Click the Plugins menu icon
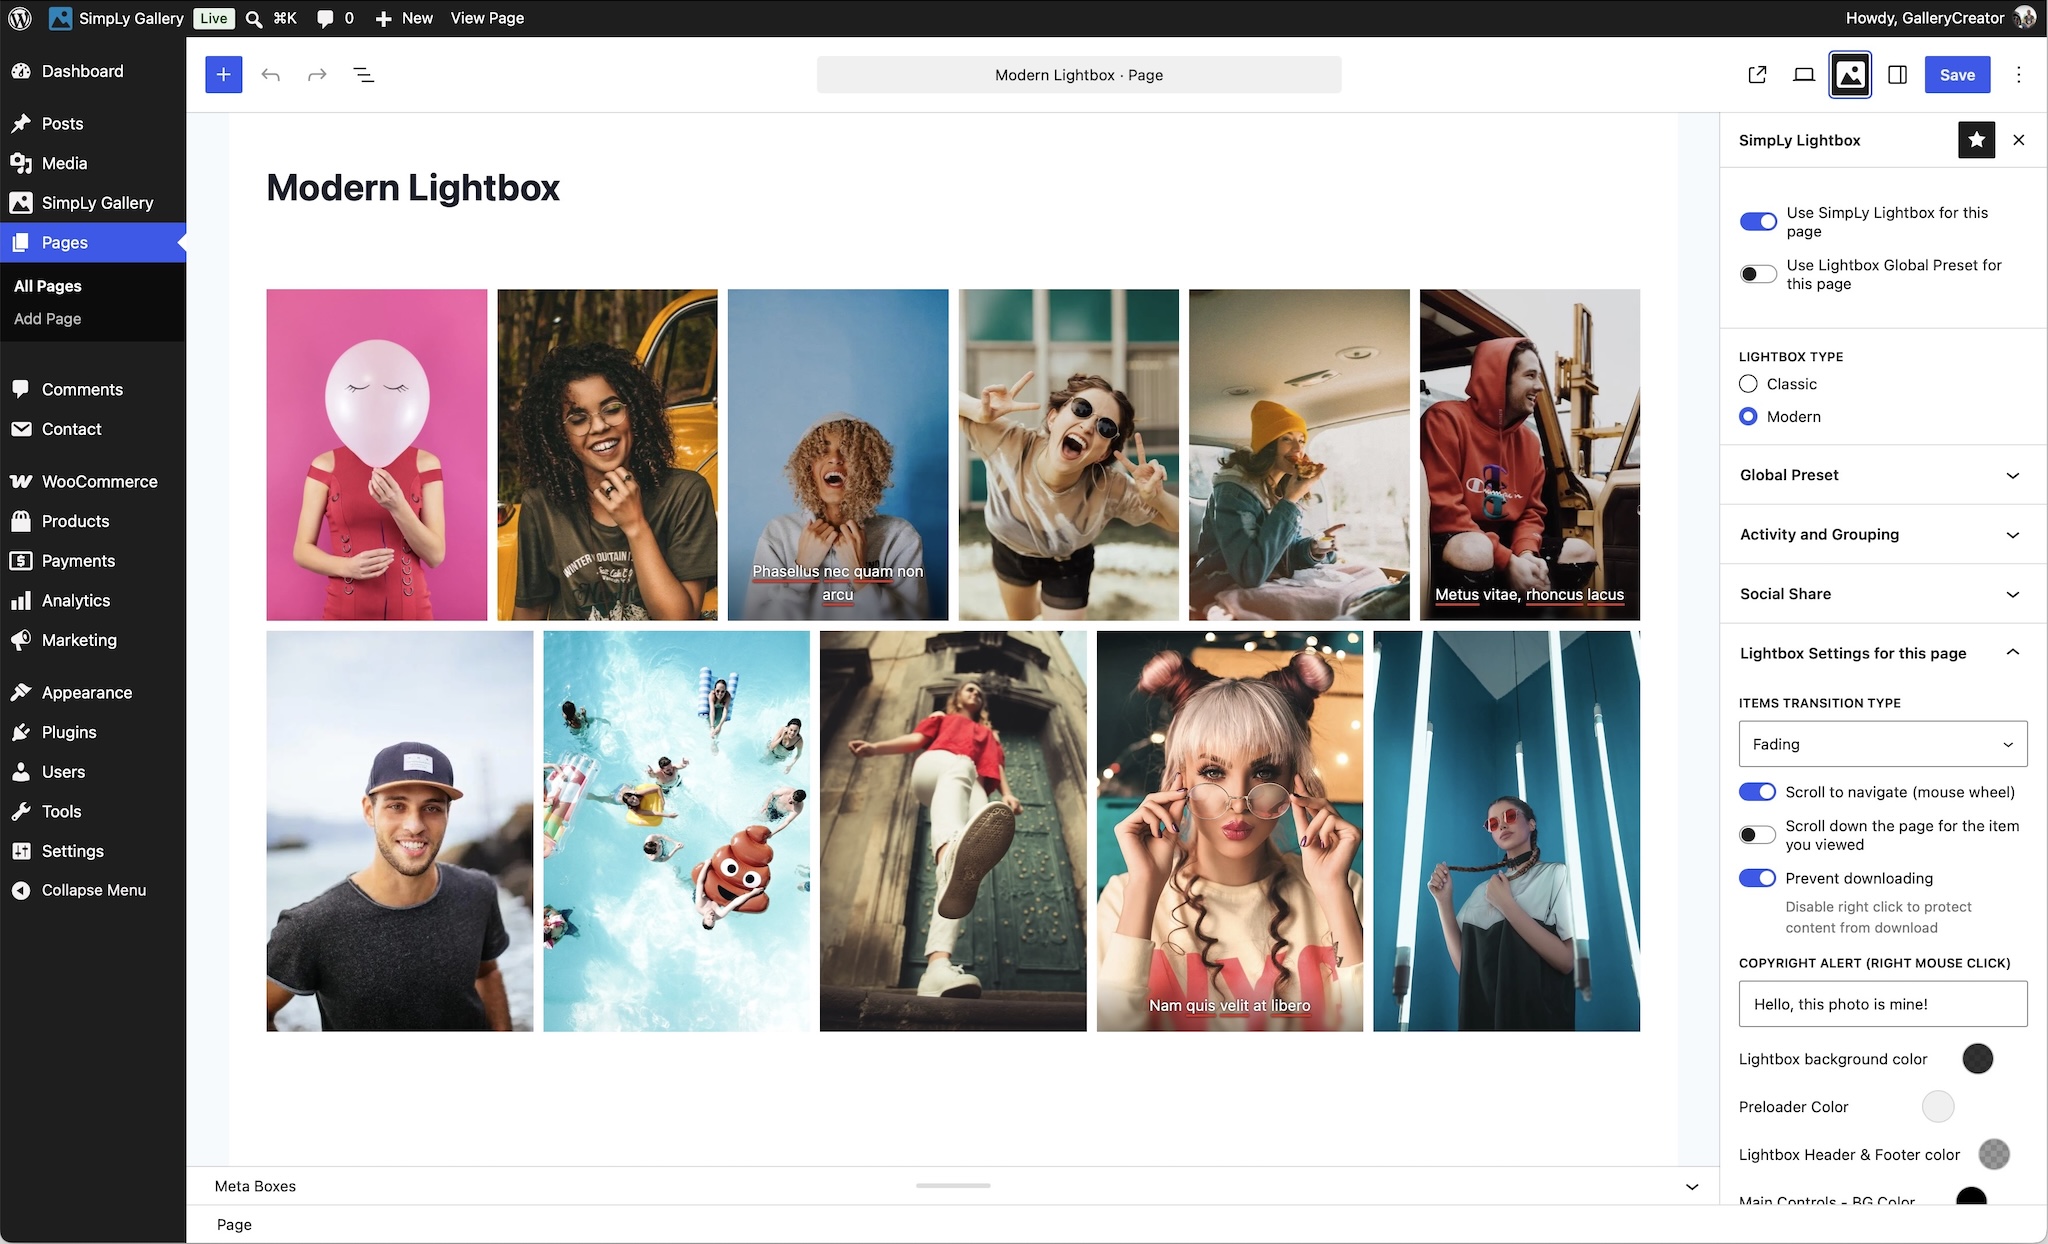The height and width of the screenshot is (1244, 2048). coord(21,732)
